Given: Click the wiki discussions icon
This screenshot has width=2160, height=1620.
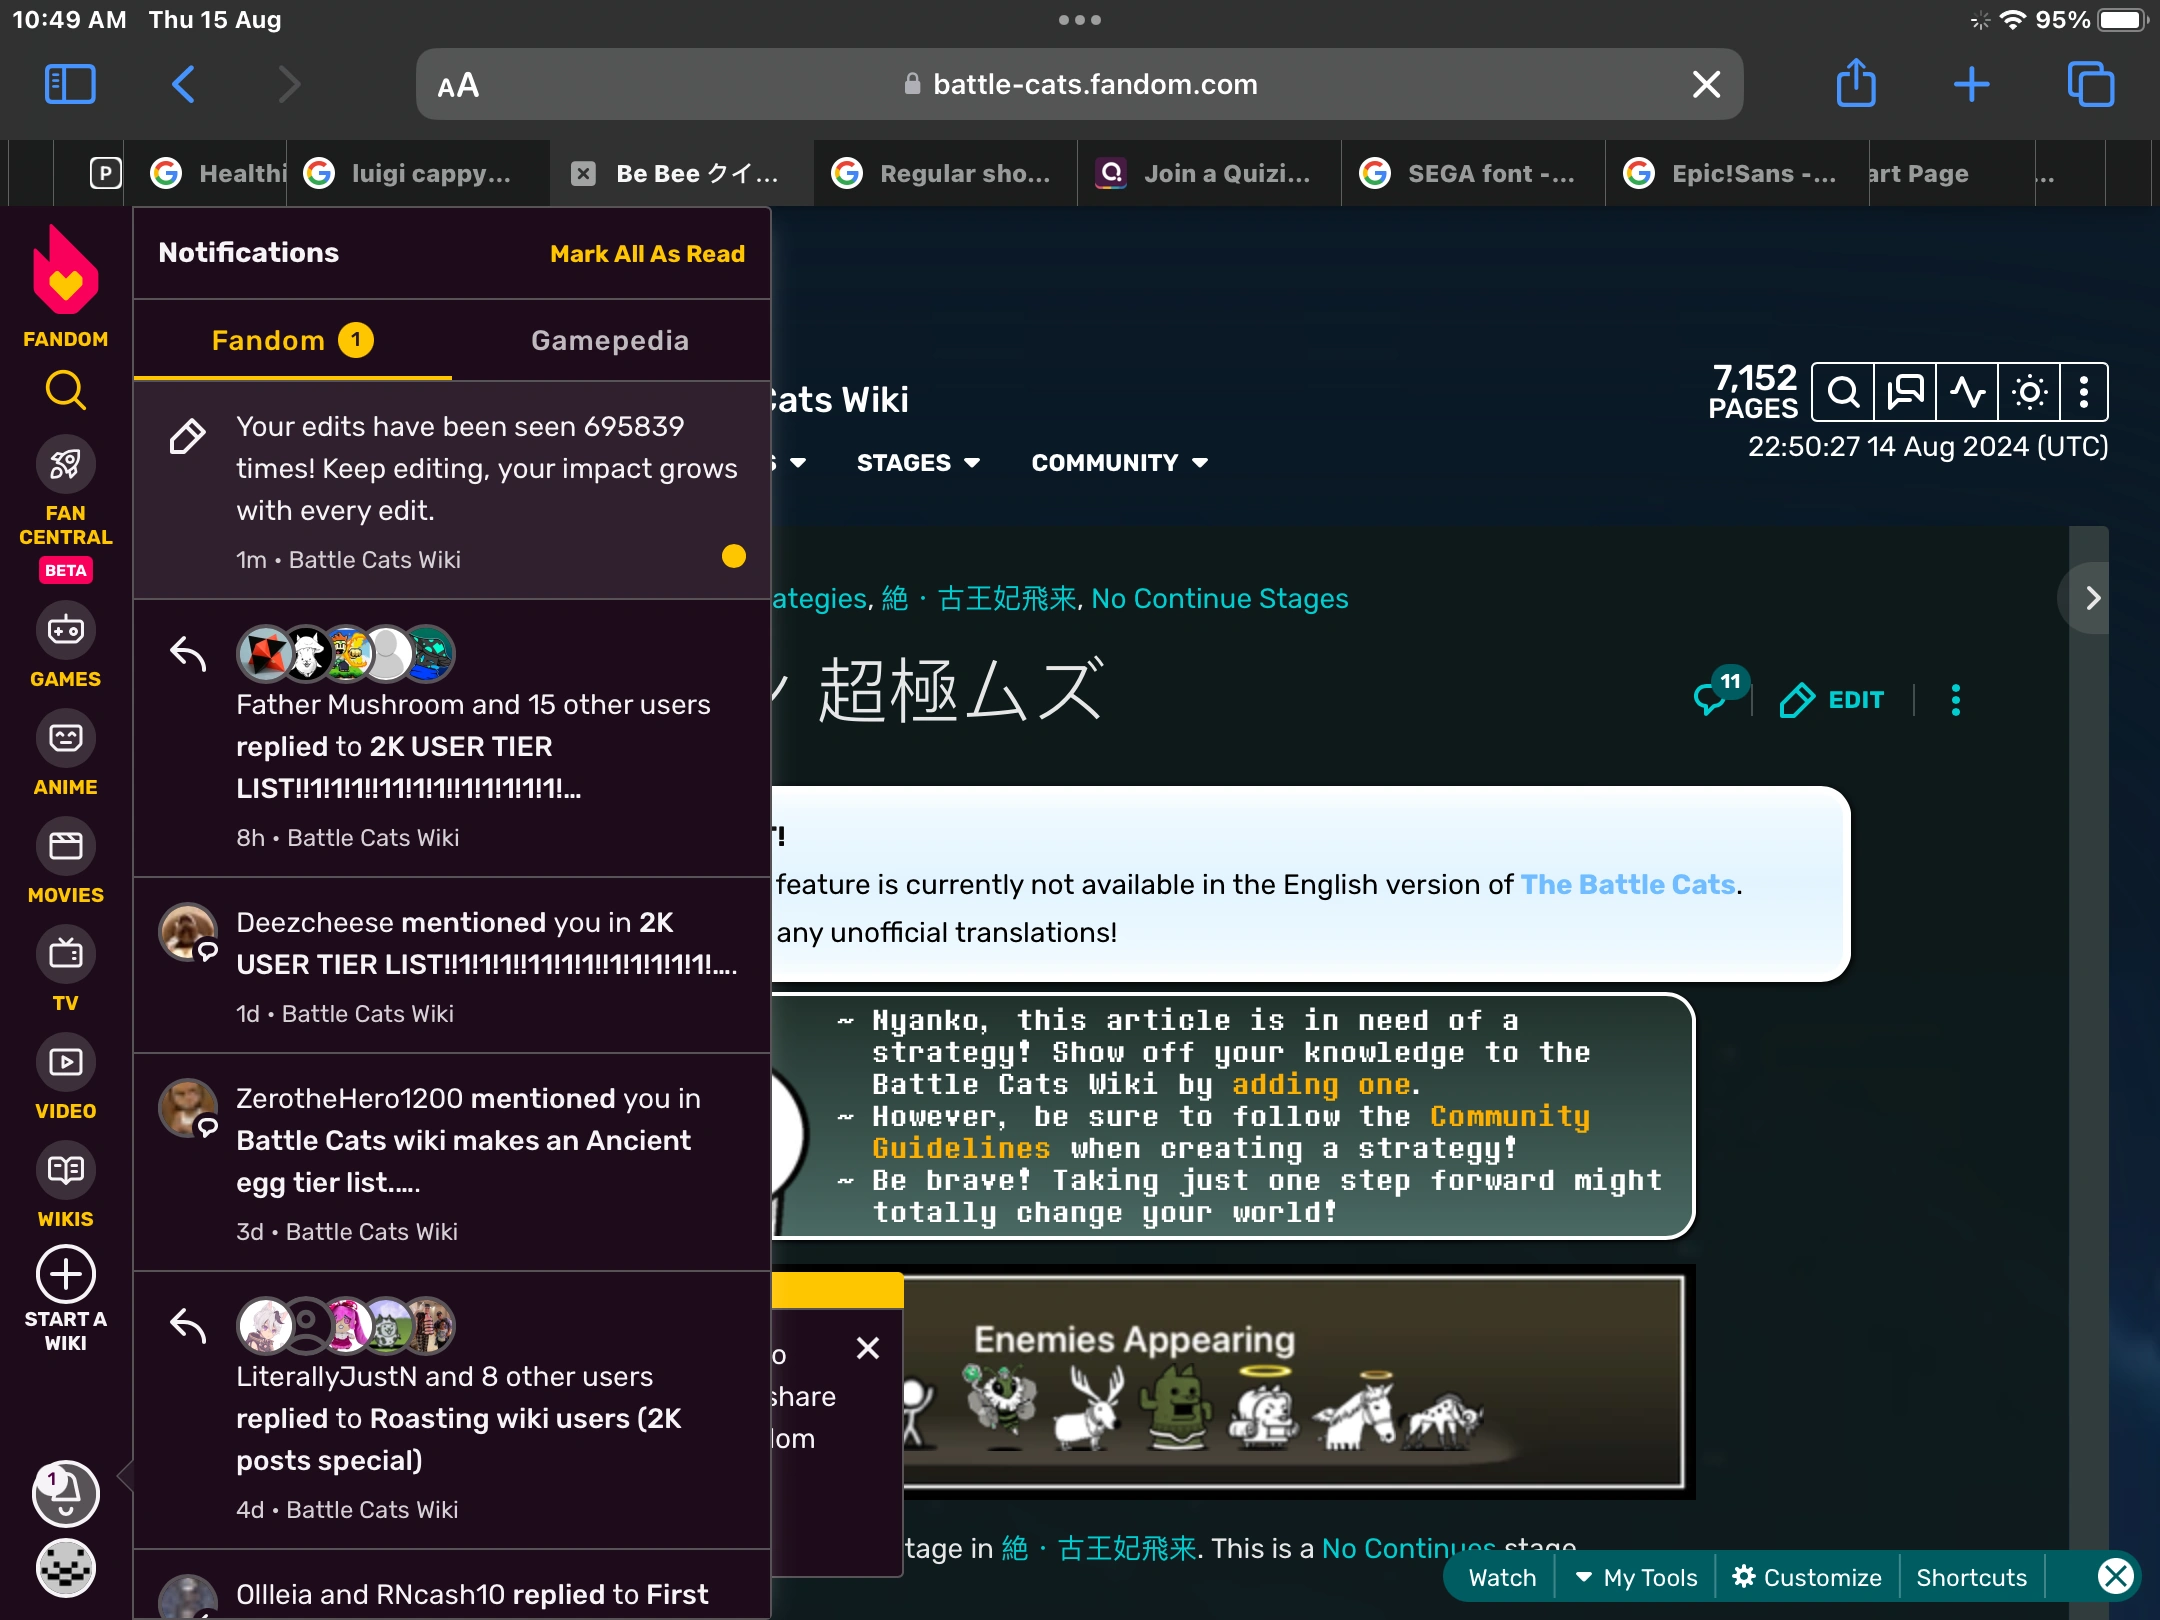Looking at the screenshot, I should (x=1905, y=392).
